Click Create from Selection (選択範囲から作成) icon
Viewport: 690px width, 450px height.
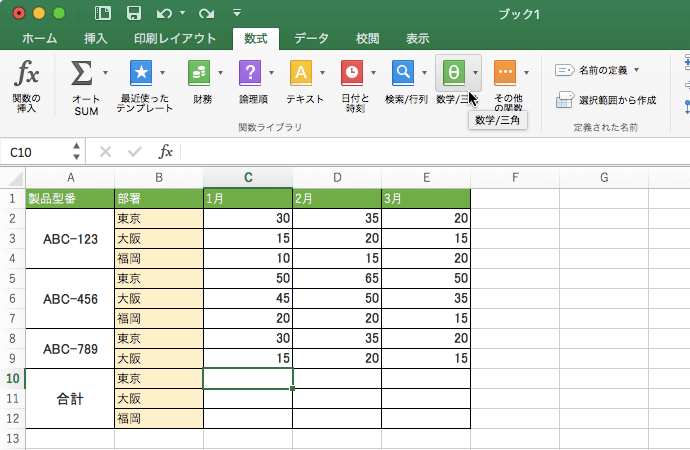point(565,100)
